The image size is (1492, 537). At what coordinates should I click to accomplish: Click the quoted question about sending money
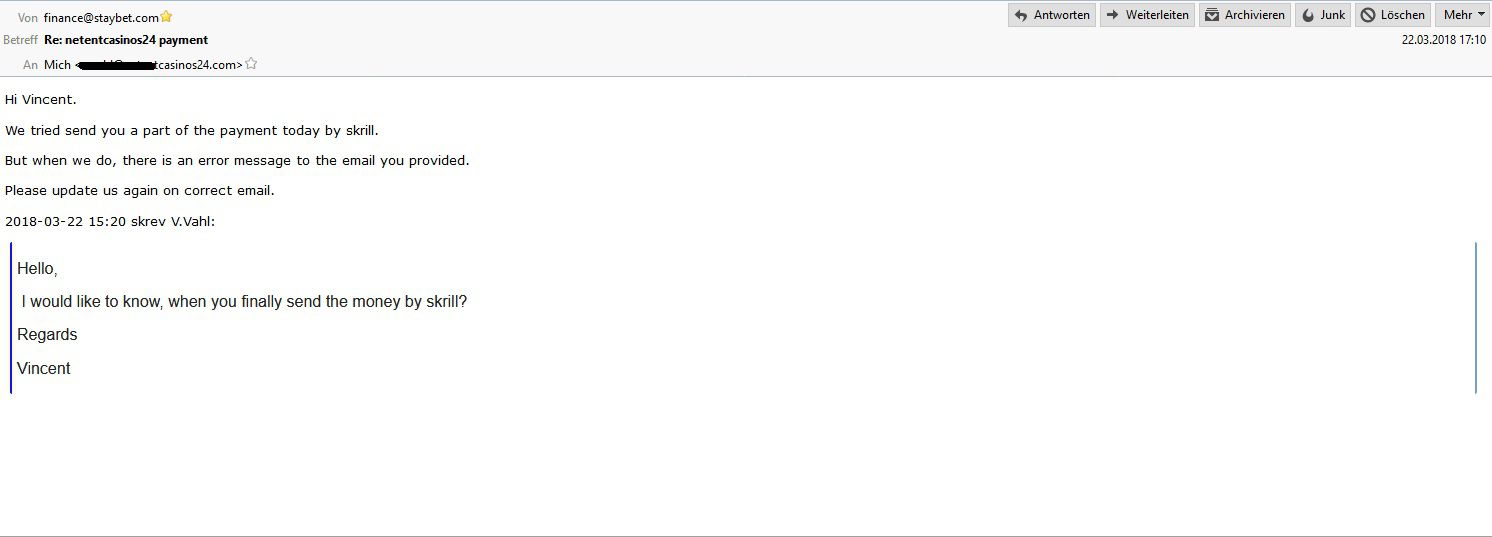[x=244, y=302]
